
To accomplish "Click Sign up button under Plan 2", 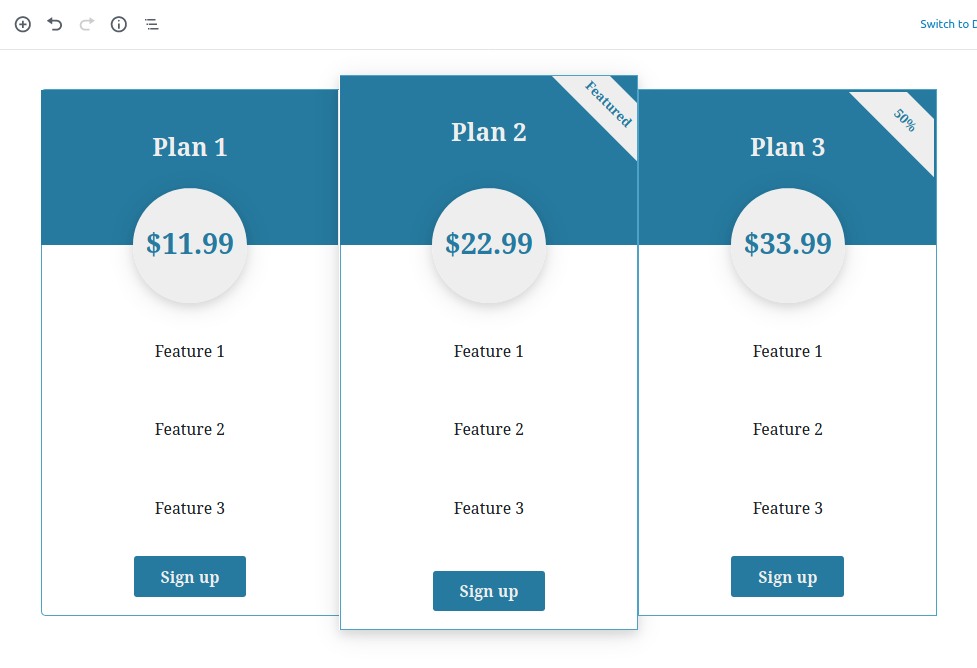I will coord(489,591).
